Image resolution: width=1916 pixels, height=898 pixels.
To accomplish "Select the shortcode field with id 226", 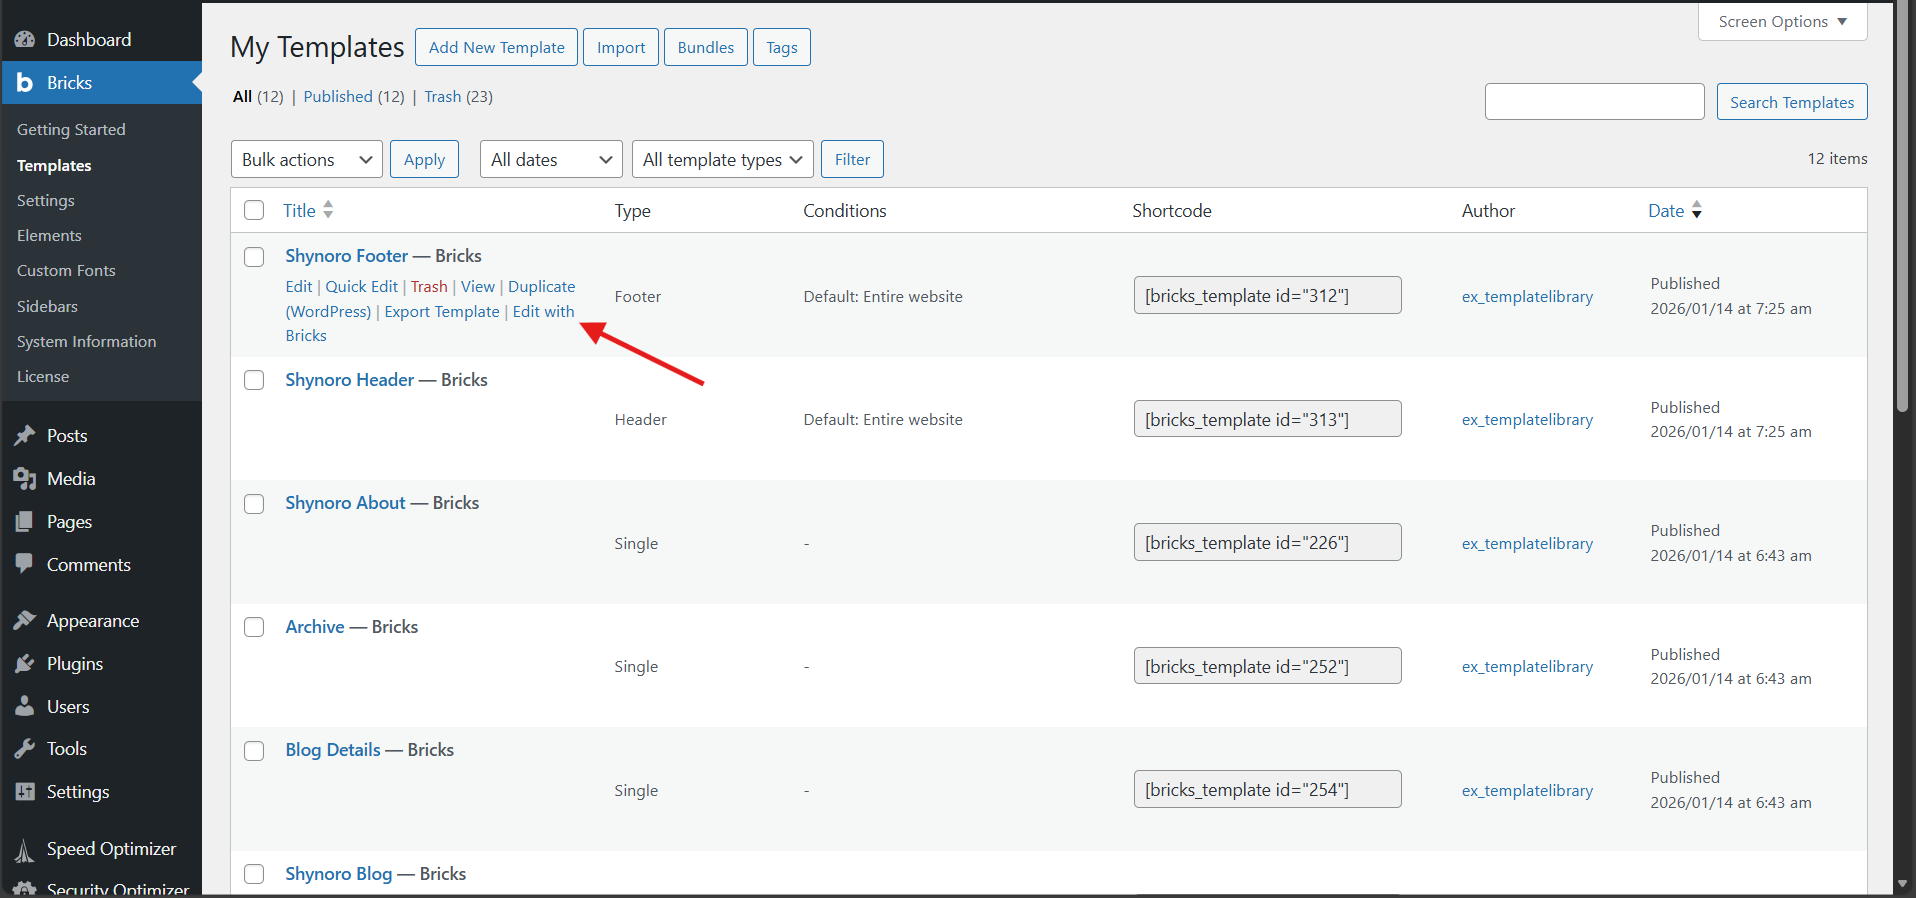I will 1267,542.
